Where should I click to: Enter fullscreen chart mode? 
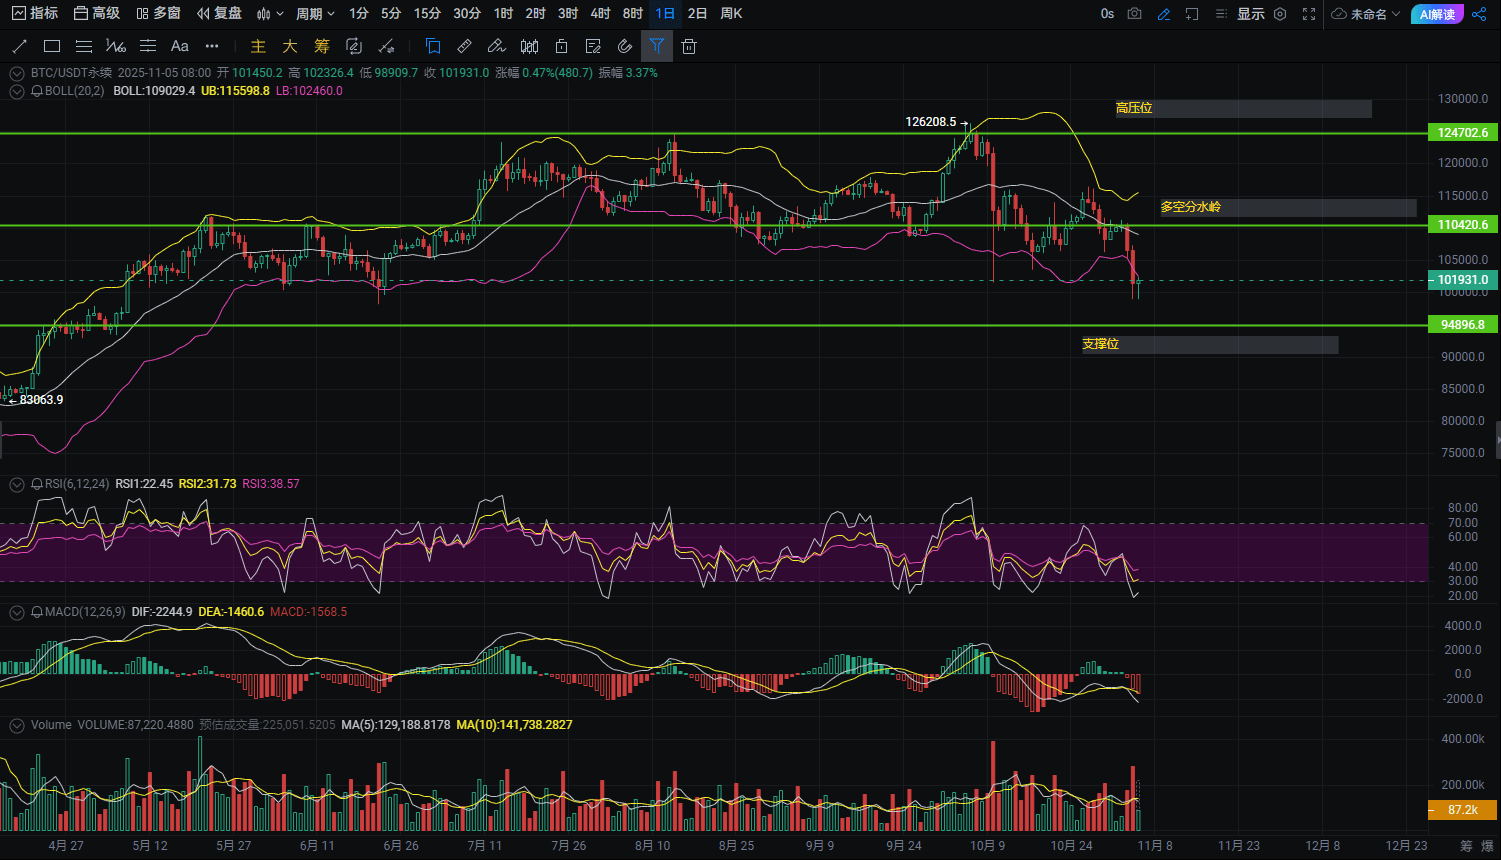click(x=1309, y=14)
